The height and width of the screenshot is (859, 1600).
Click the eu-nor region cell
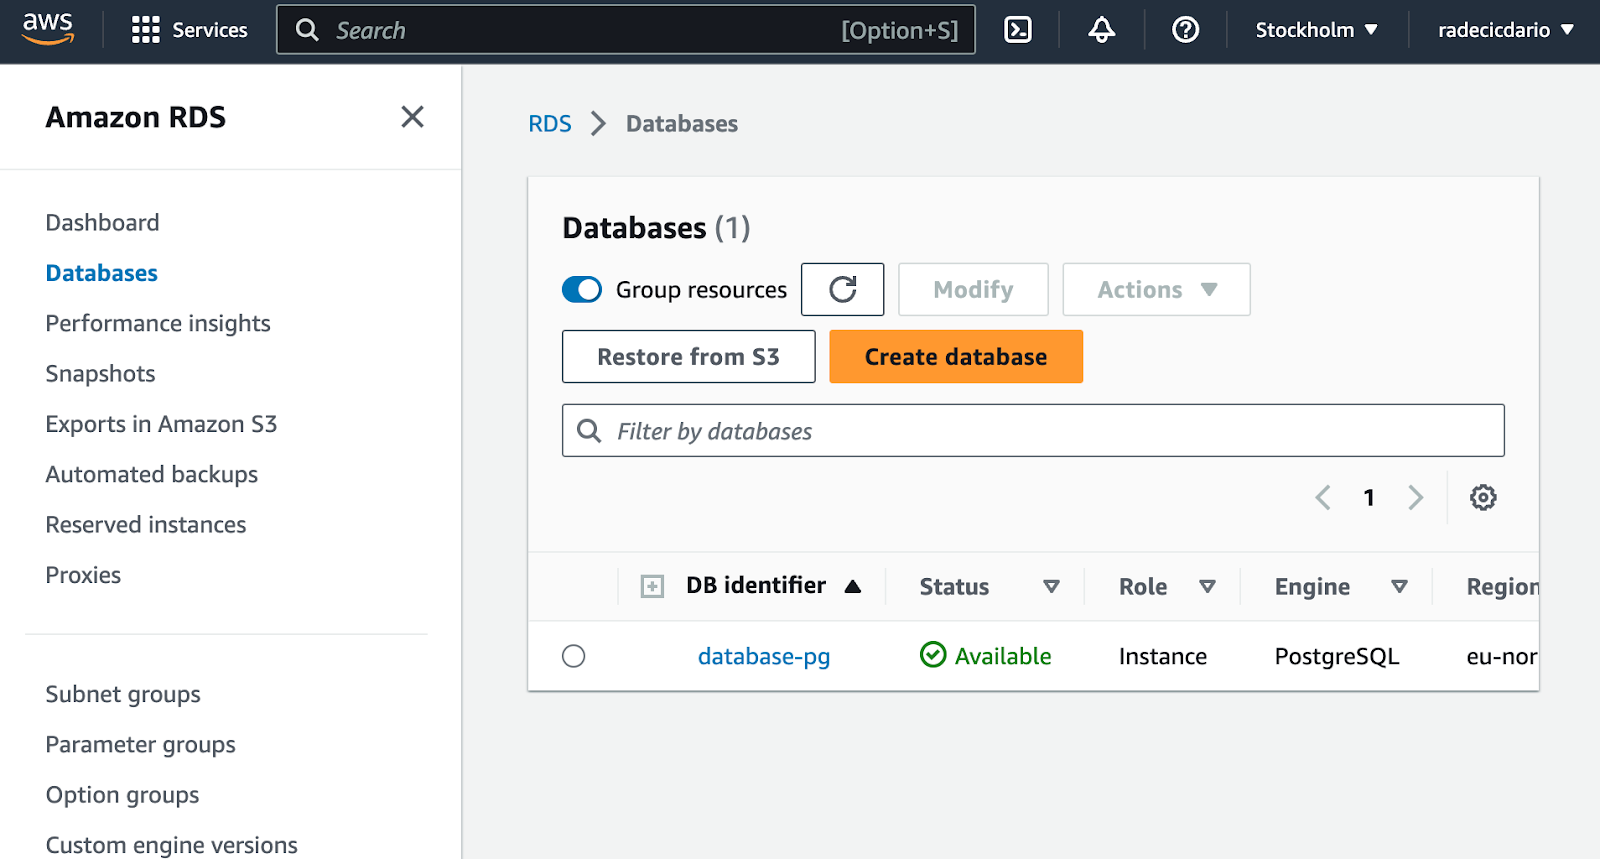coord(1501,656)
